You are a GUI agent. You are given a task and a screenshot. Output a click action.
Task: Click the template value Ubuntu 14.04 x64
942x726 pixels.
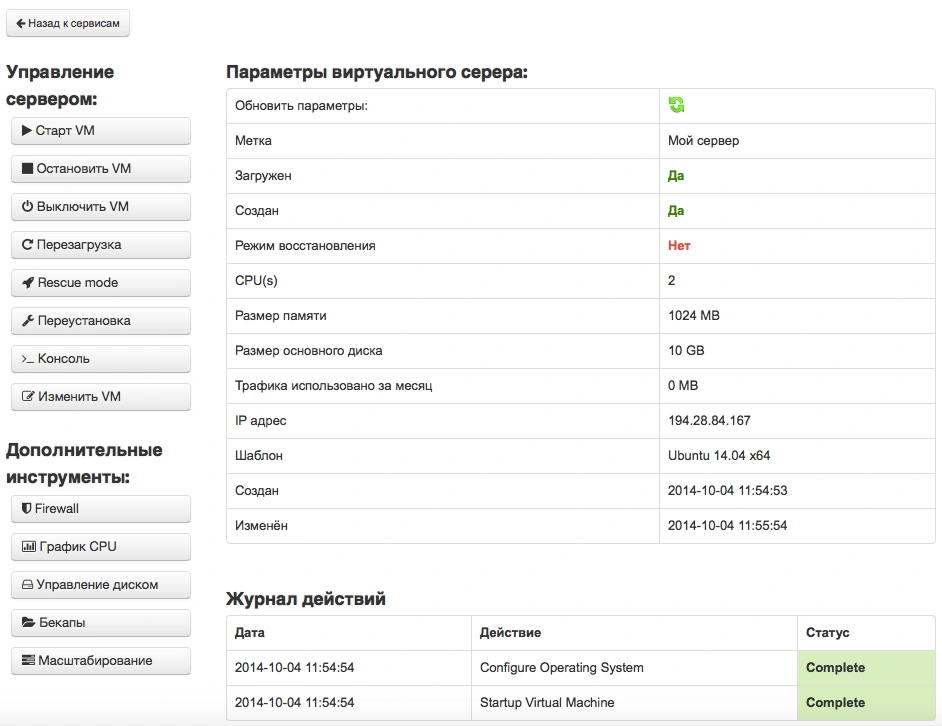[x=719, y=456]
